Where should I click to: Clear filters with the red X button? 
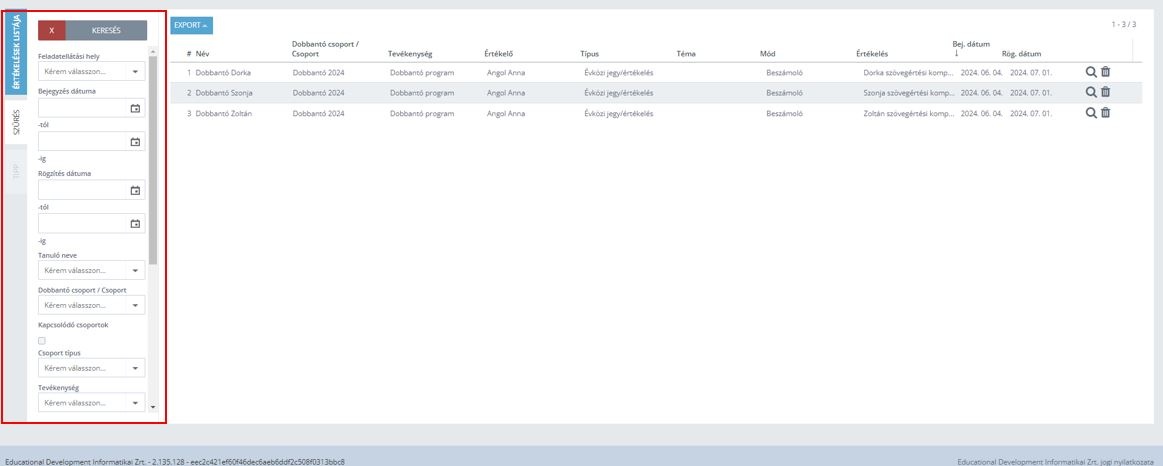point(52,30)
